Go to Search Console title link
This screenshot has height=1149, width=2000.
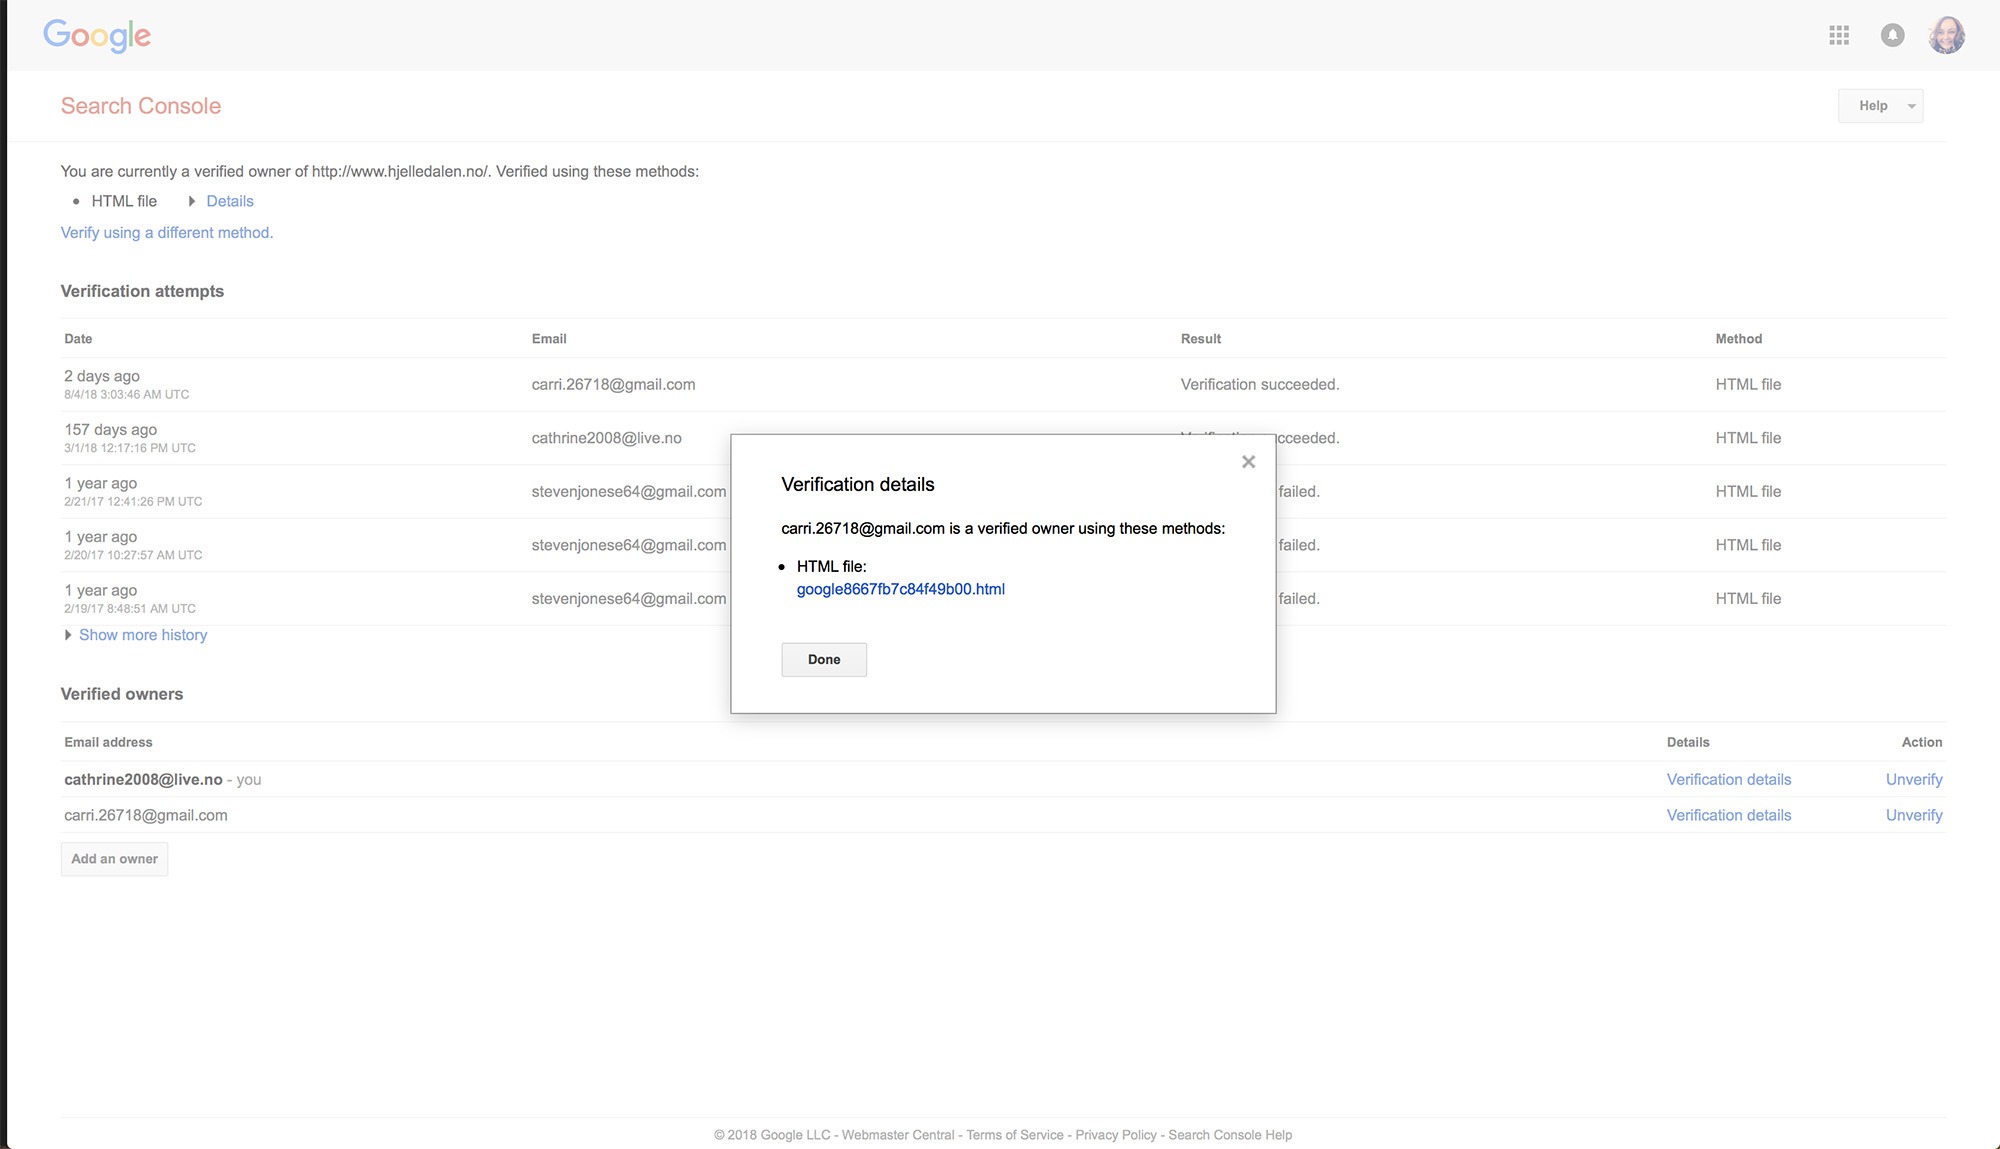(x=141, y=106)
